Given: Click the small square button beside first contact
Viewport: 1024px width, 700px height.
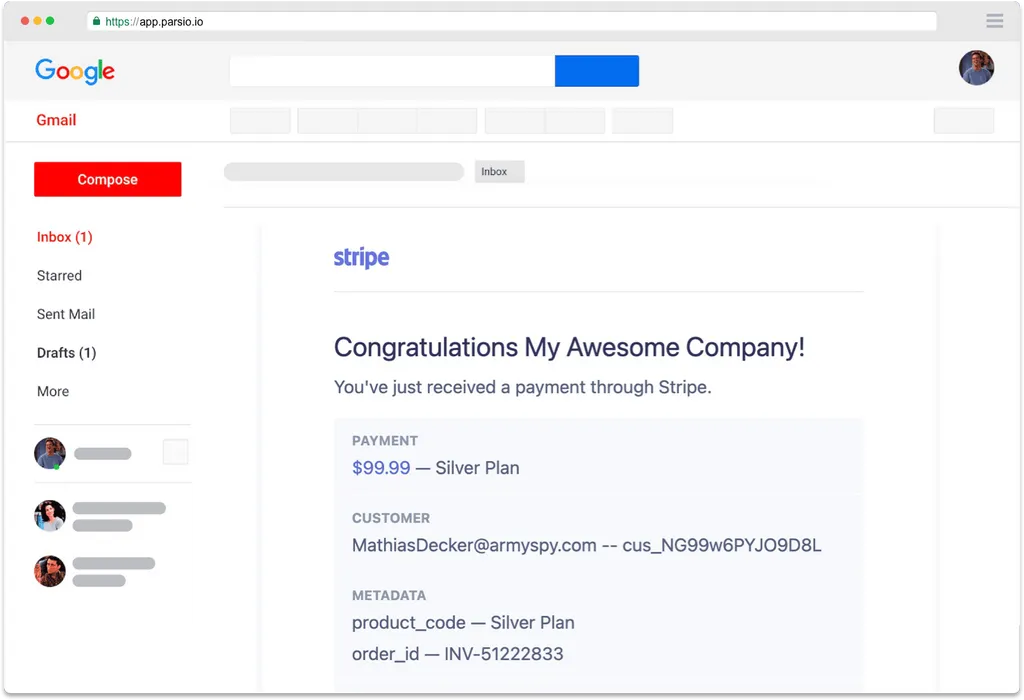Looking at the screenshot, I should 176,452.
